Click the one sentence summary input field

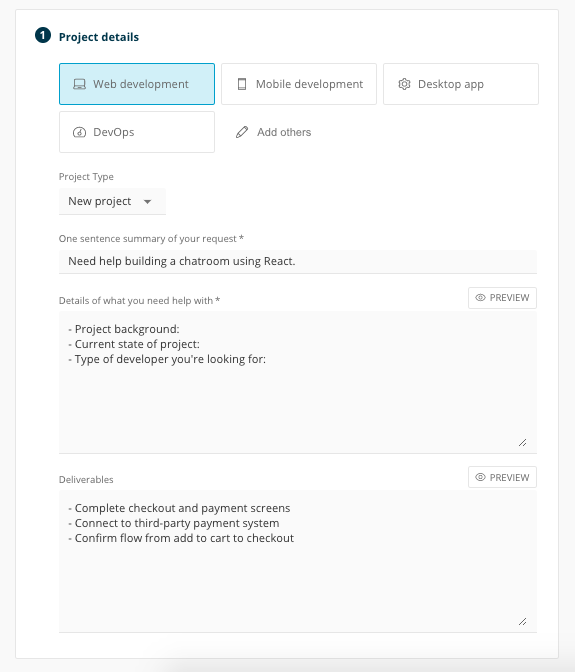[x=298, y=261]
